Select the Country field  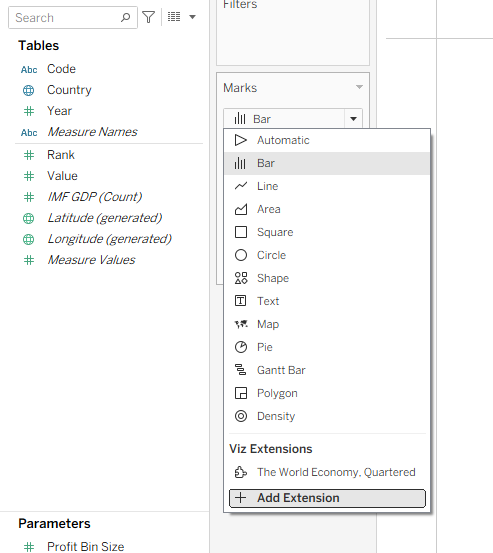click(x=69, y=90)
